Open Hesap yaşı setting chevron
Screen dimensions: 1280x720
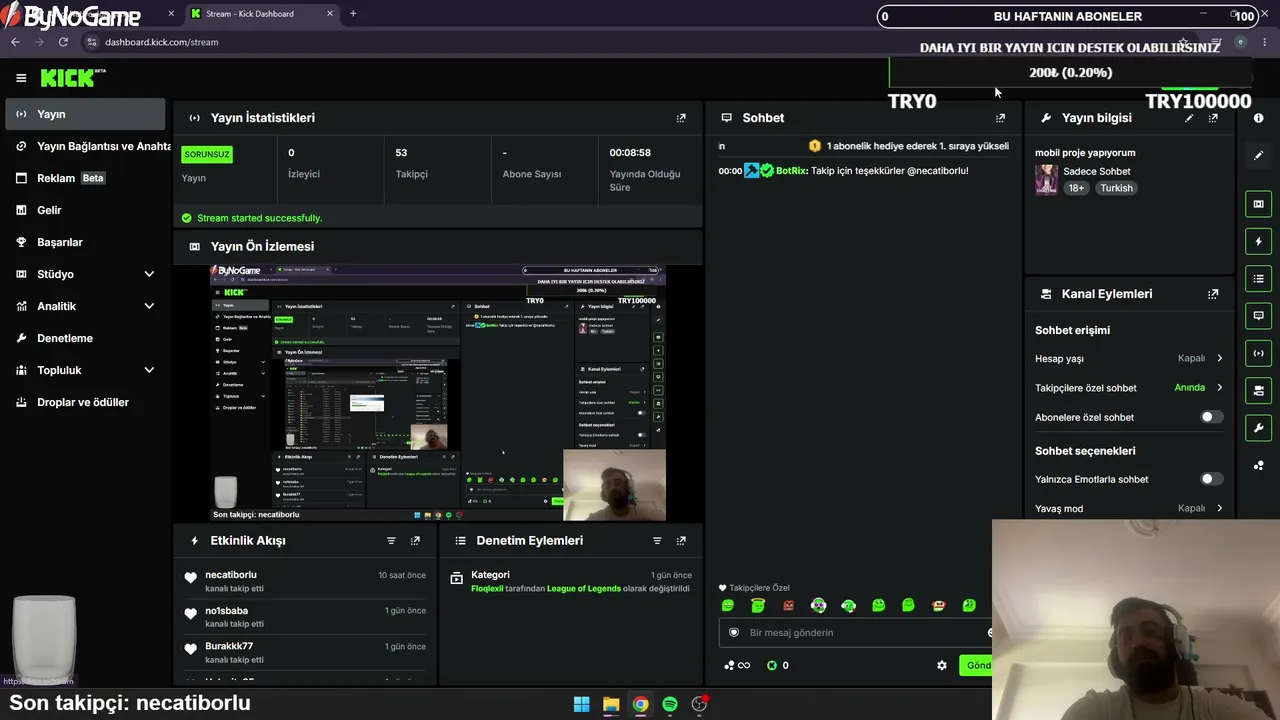pyautogui.click(x=1219, y=358)
